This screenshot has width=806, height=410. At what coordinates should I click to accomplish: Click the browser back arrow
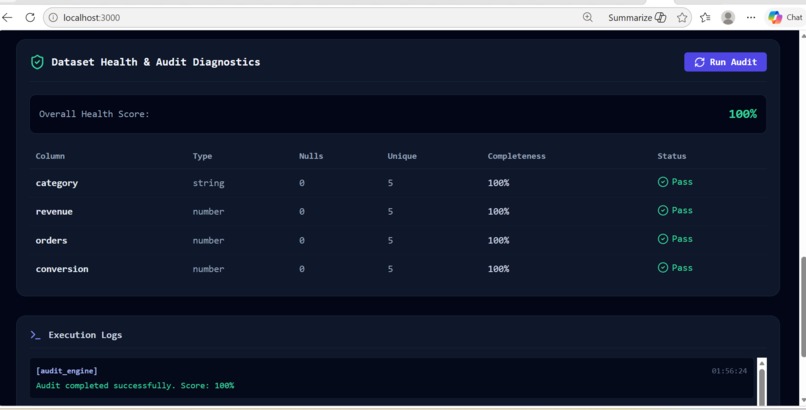(7, 17)
